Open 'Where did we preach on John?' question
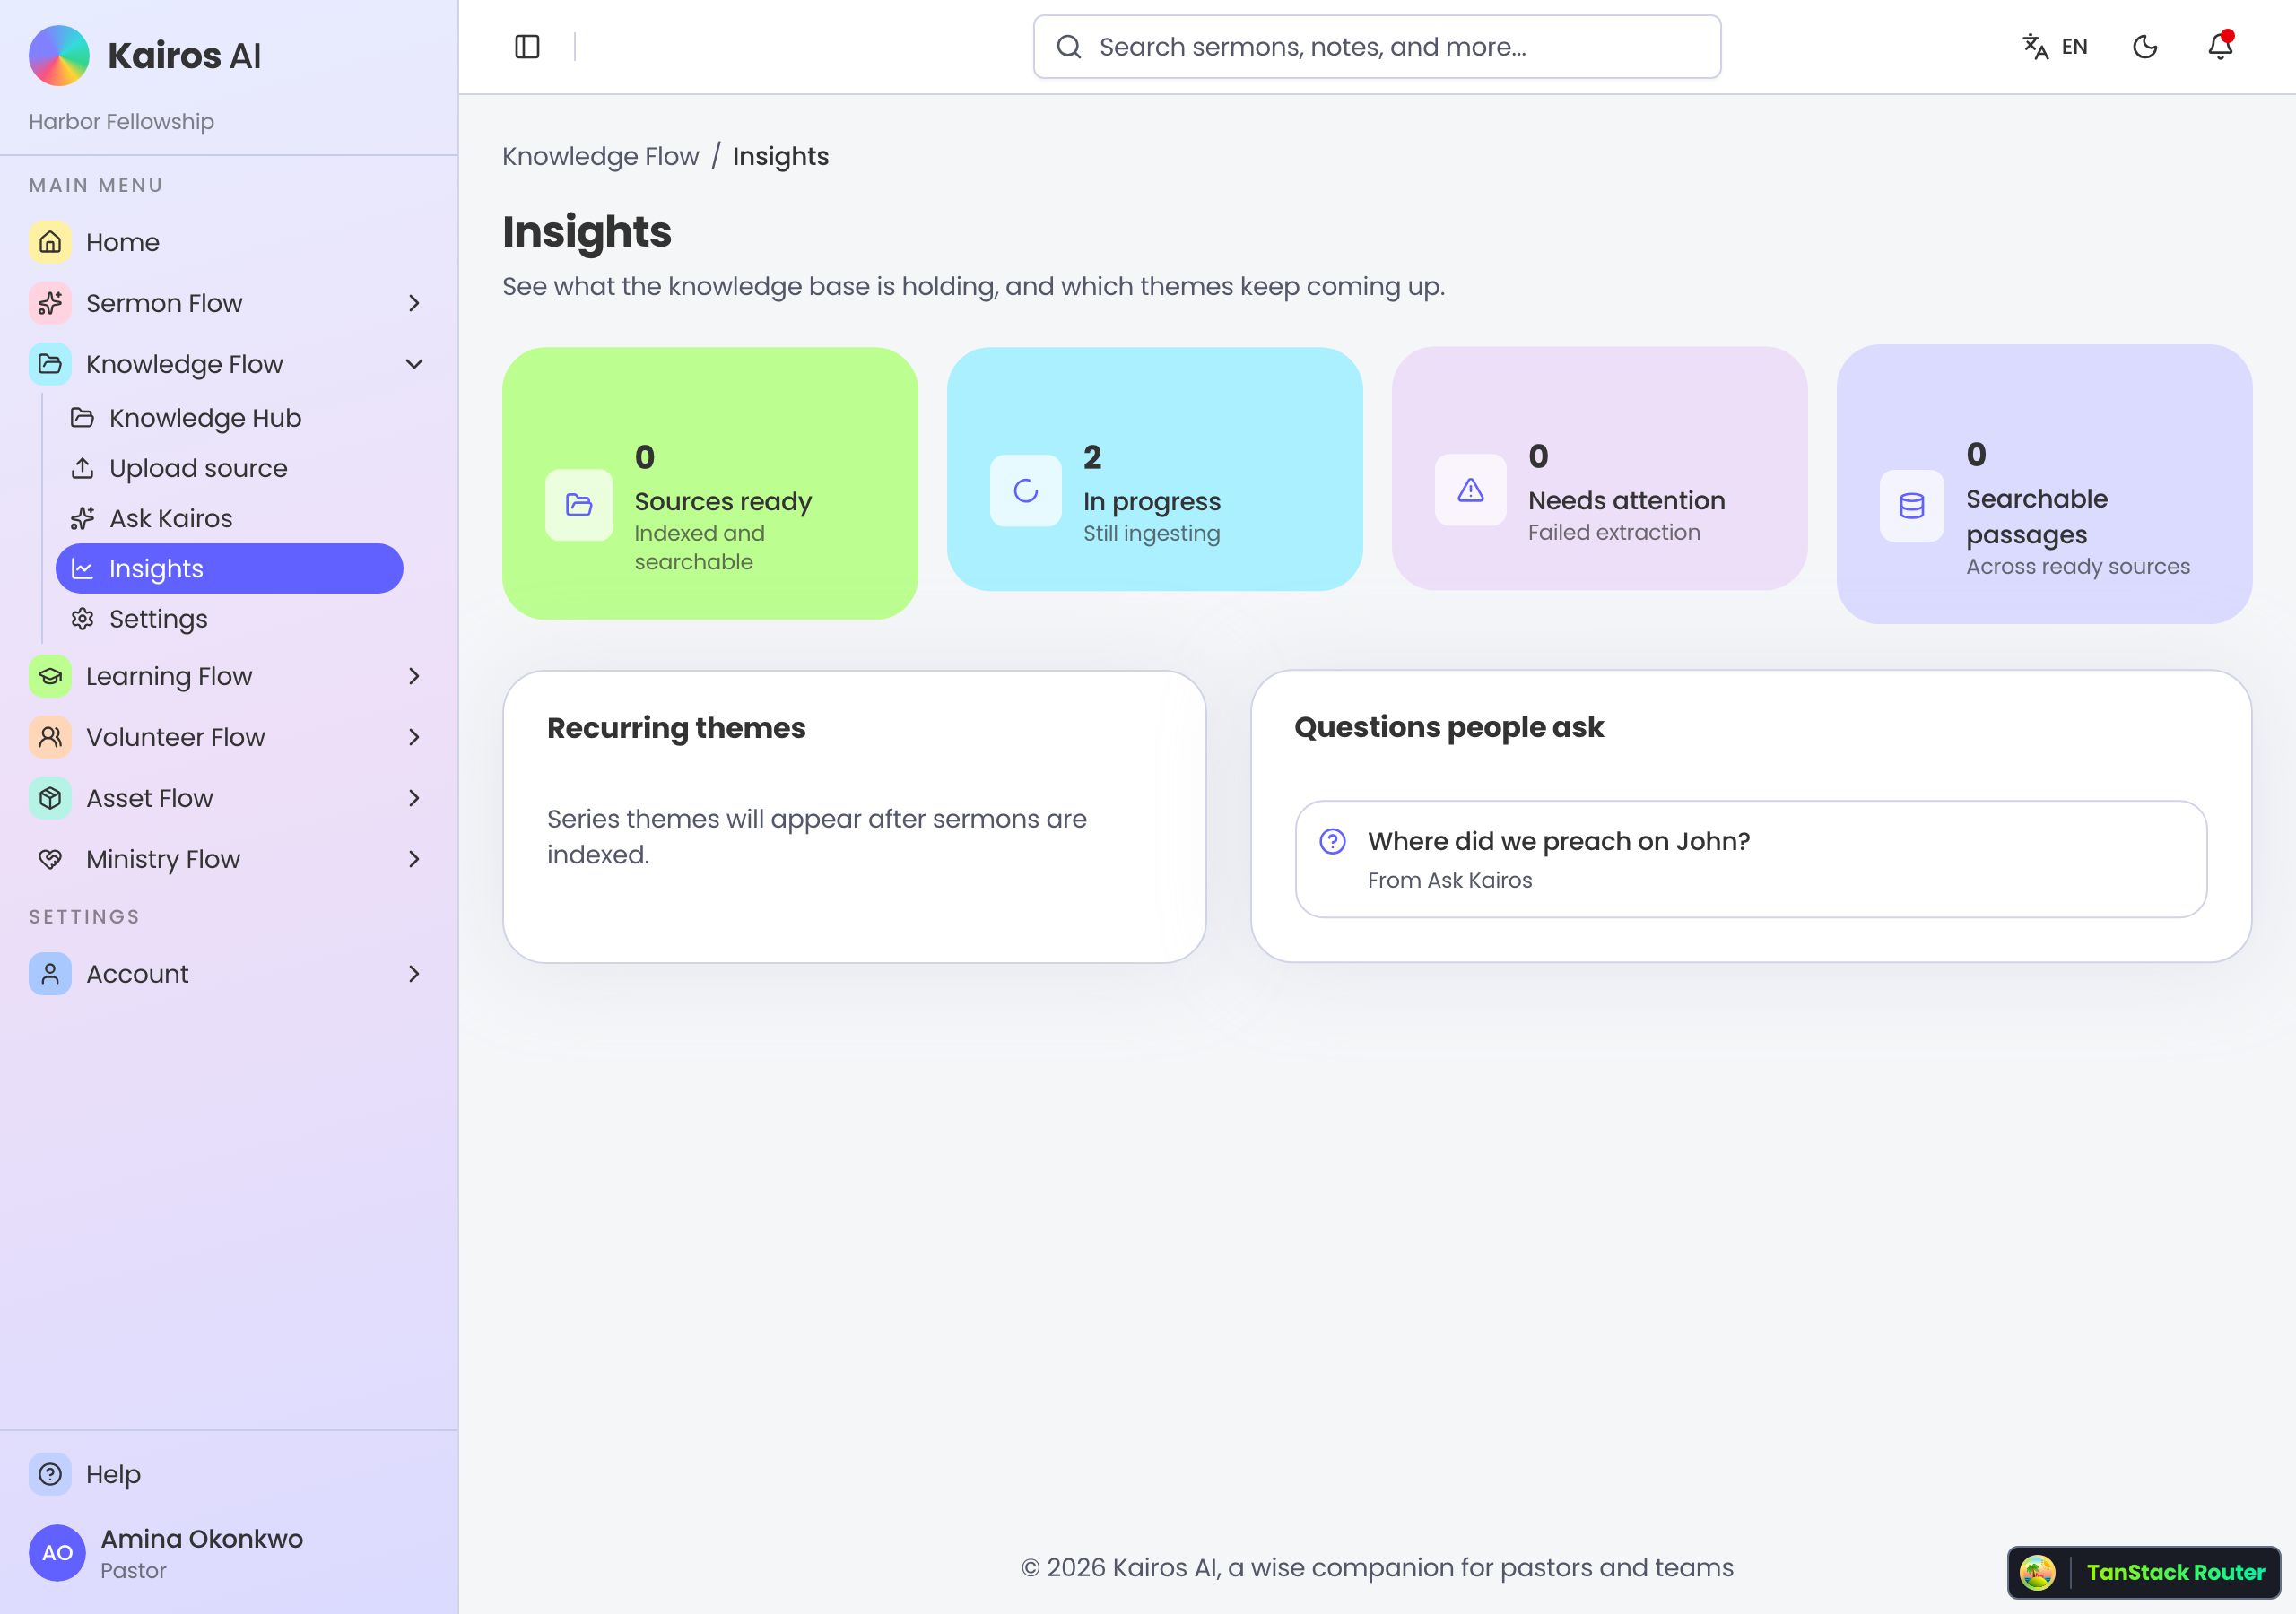Viewport: 2296px width, 1614px height. tap(1750, 859)
